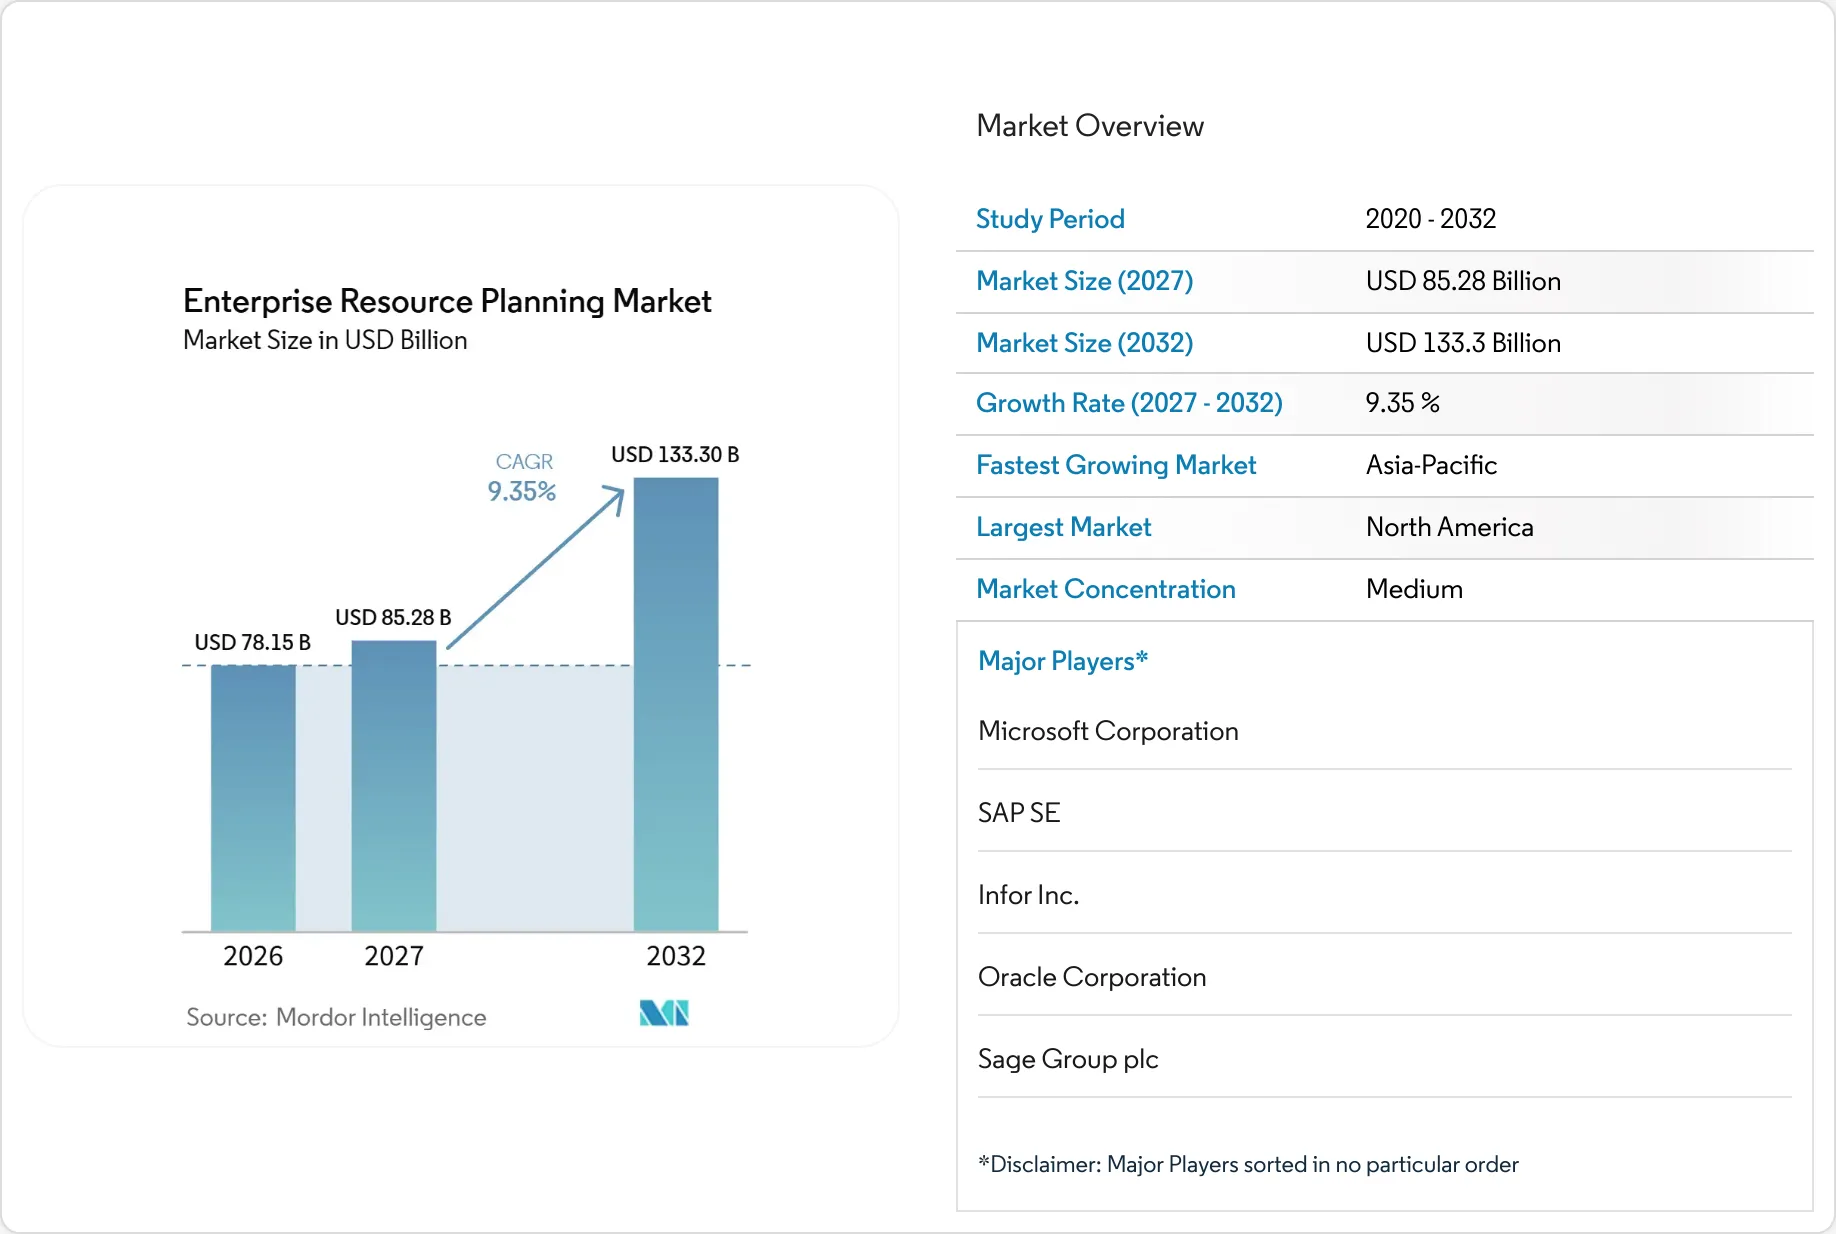Image resolution: width=1836 pixels, height=1234 pixels.
Task: Click the 2032 axis label
Action: coord(676,956)
